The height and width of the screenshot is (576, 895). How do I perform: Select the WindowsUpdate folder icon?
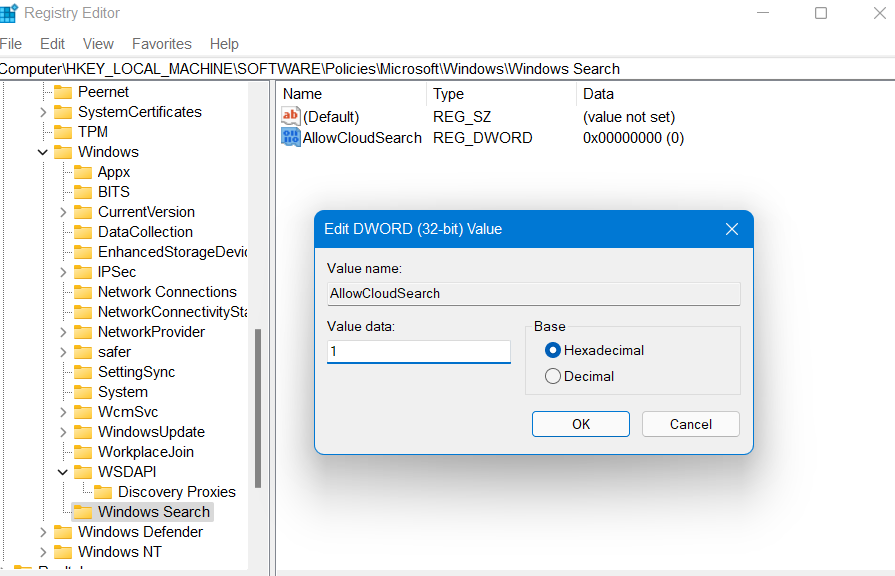[x=83, y=432]
